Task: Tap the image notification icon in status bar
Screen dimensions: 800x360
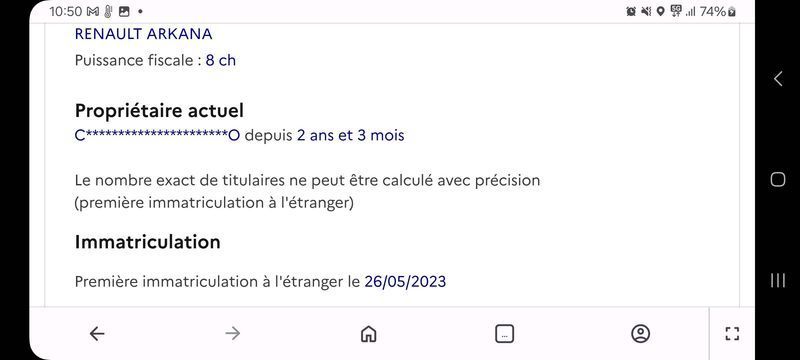Action: (x=124, y=11)
